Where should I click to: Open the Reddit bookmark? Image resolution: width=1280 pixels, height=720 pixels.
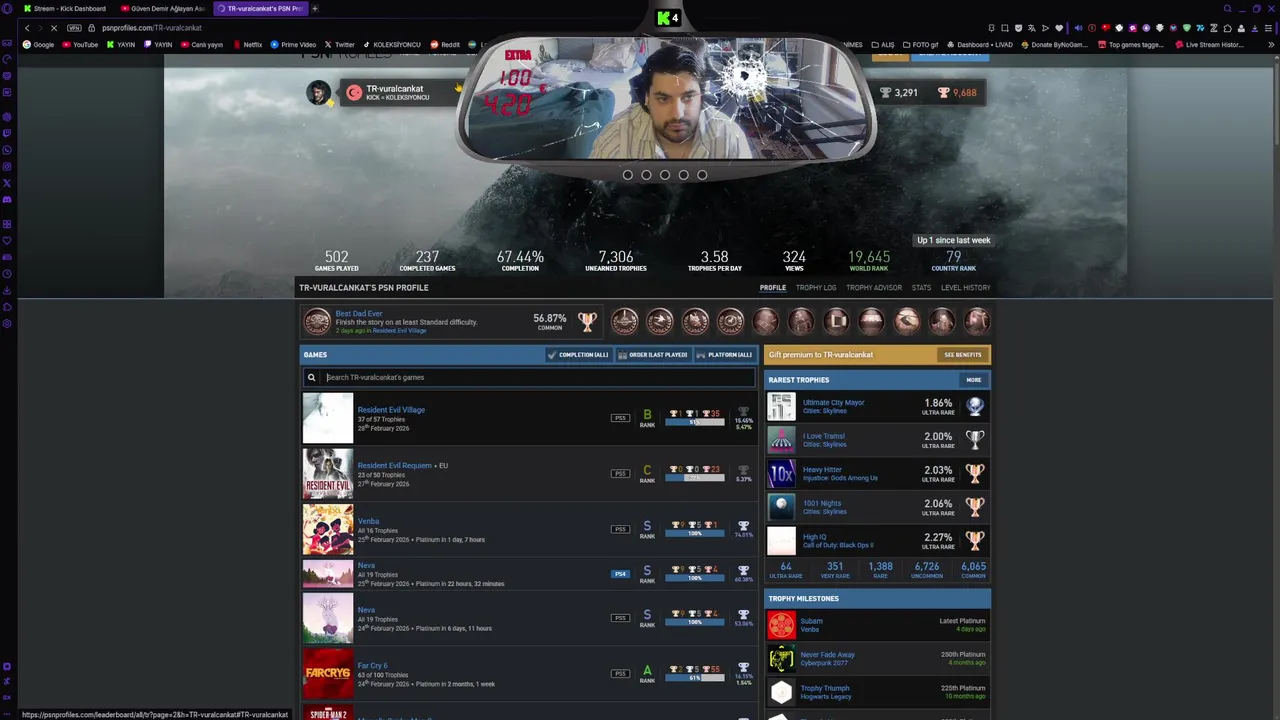point(445,45)
